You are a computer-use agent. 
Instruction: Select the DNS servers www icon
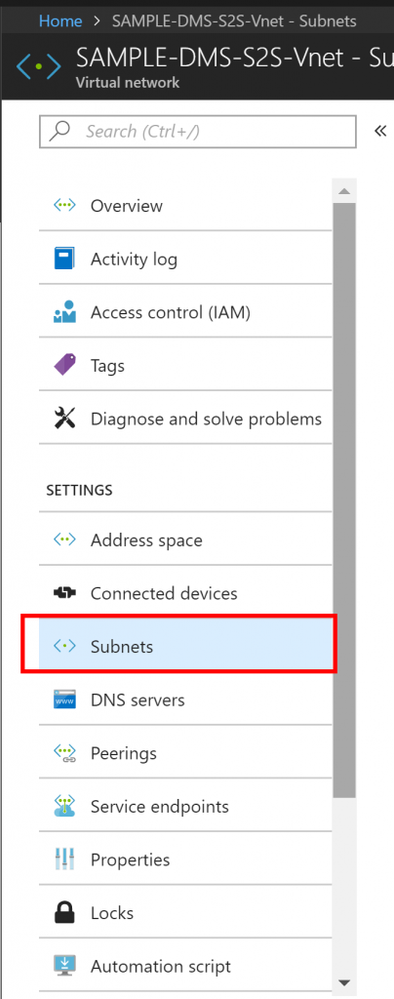pyautogui.click(x=64, y=700)
